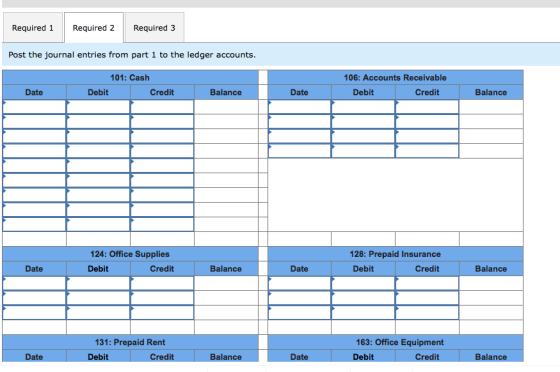Open first Date dropdown in 101: Cash ledger
Viewport: 560px width, 372px height.
[x=34, y=107]
